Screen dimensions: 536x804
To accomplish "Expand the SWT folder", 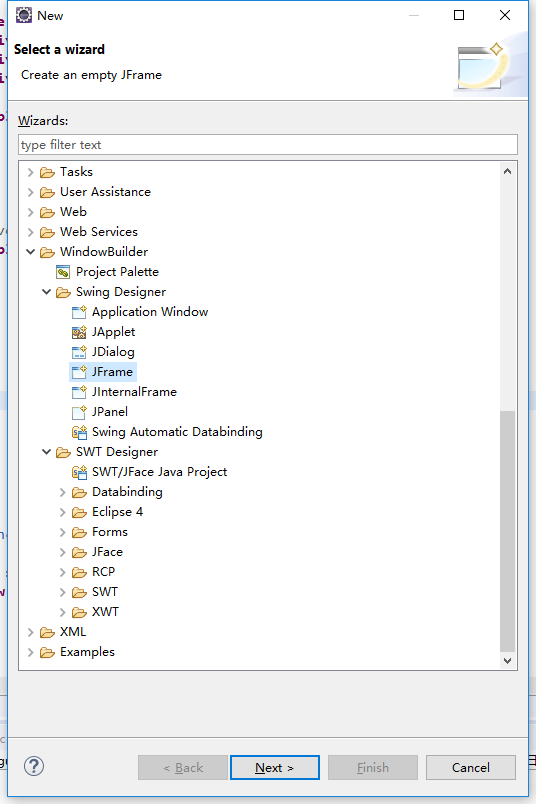I will pos(62,592).
